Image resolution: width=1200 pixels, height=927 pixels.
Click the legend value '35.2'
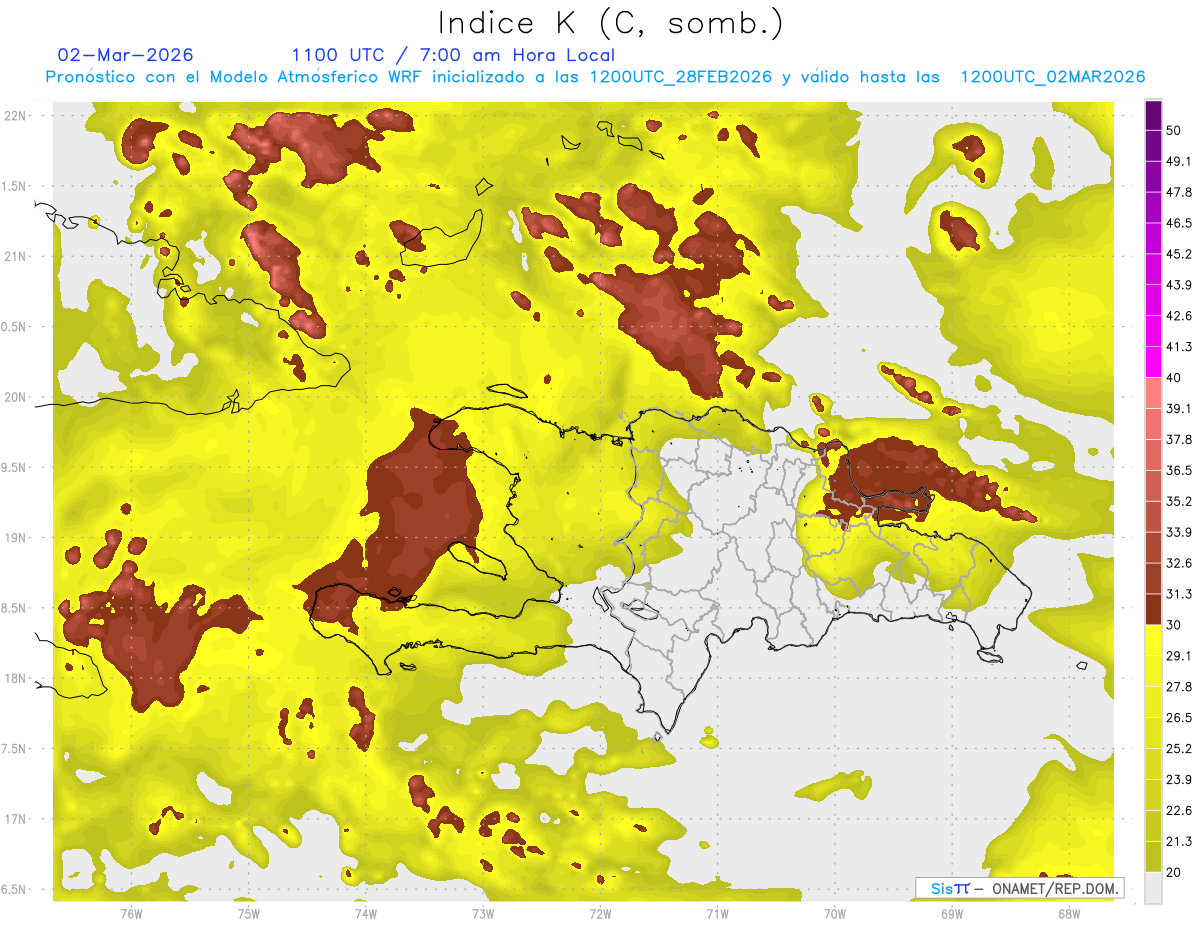click(1179, 502)
